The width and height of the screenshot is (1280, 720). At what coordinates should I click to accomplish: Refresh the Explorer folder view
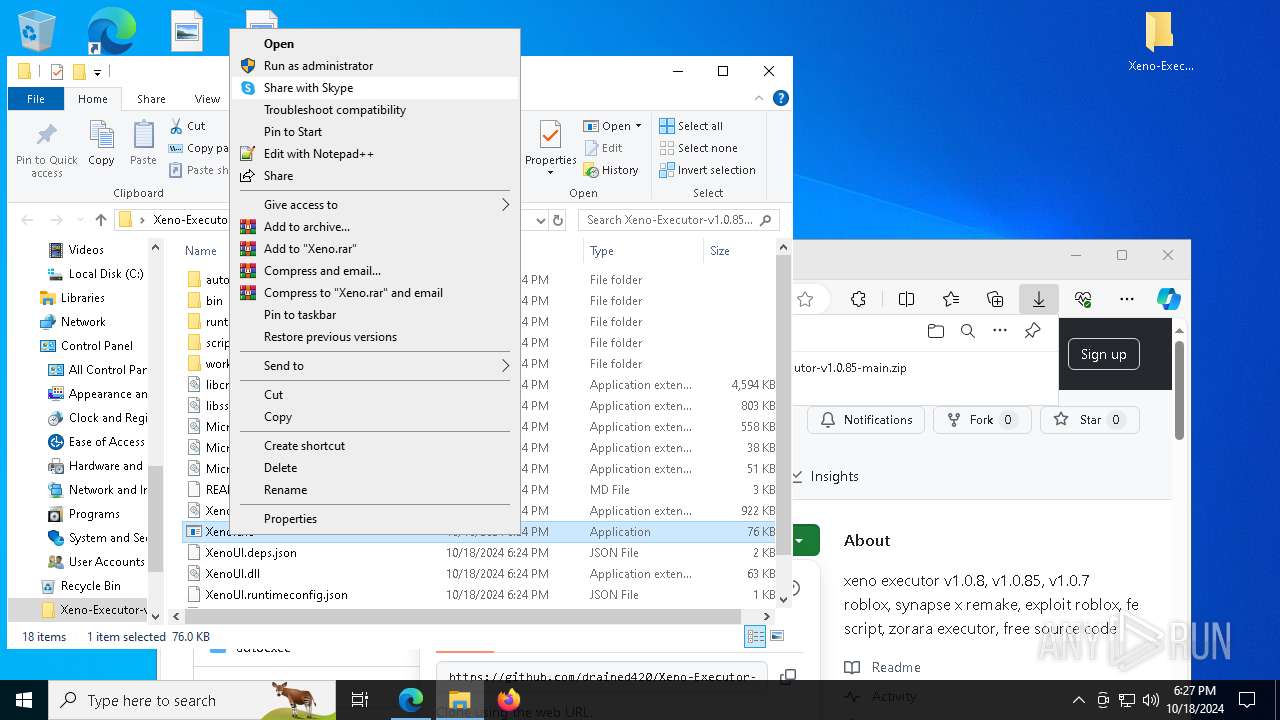coord(559,220)
